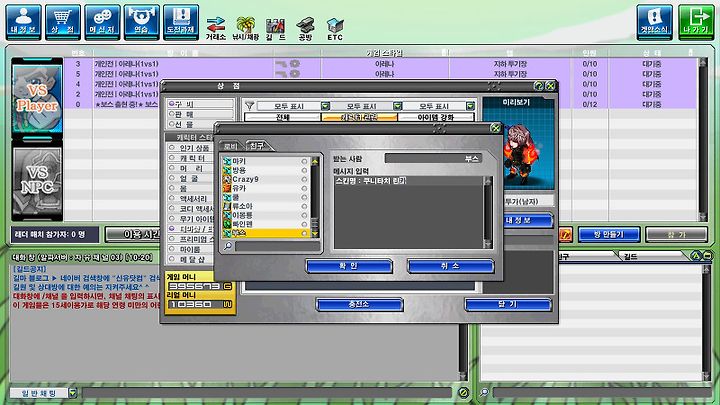Click the magnifier icon in bottom-right panel
Image resolution: width=720 pixels, height=405 pixels.
pos(484,392)
